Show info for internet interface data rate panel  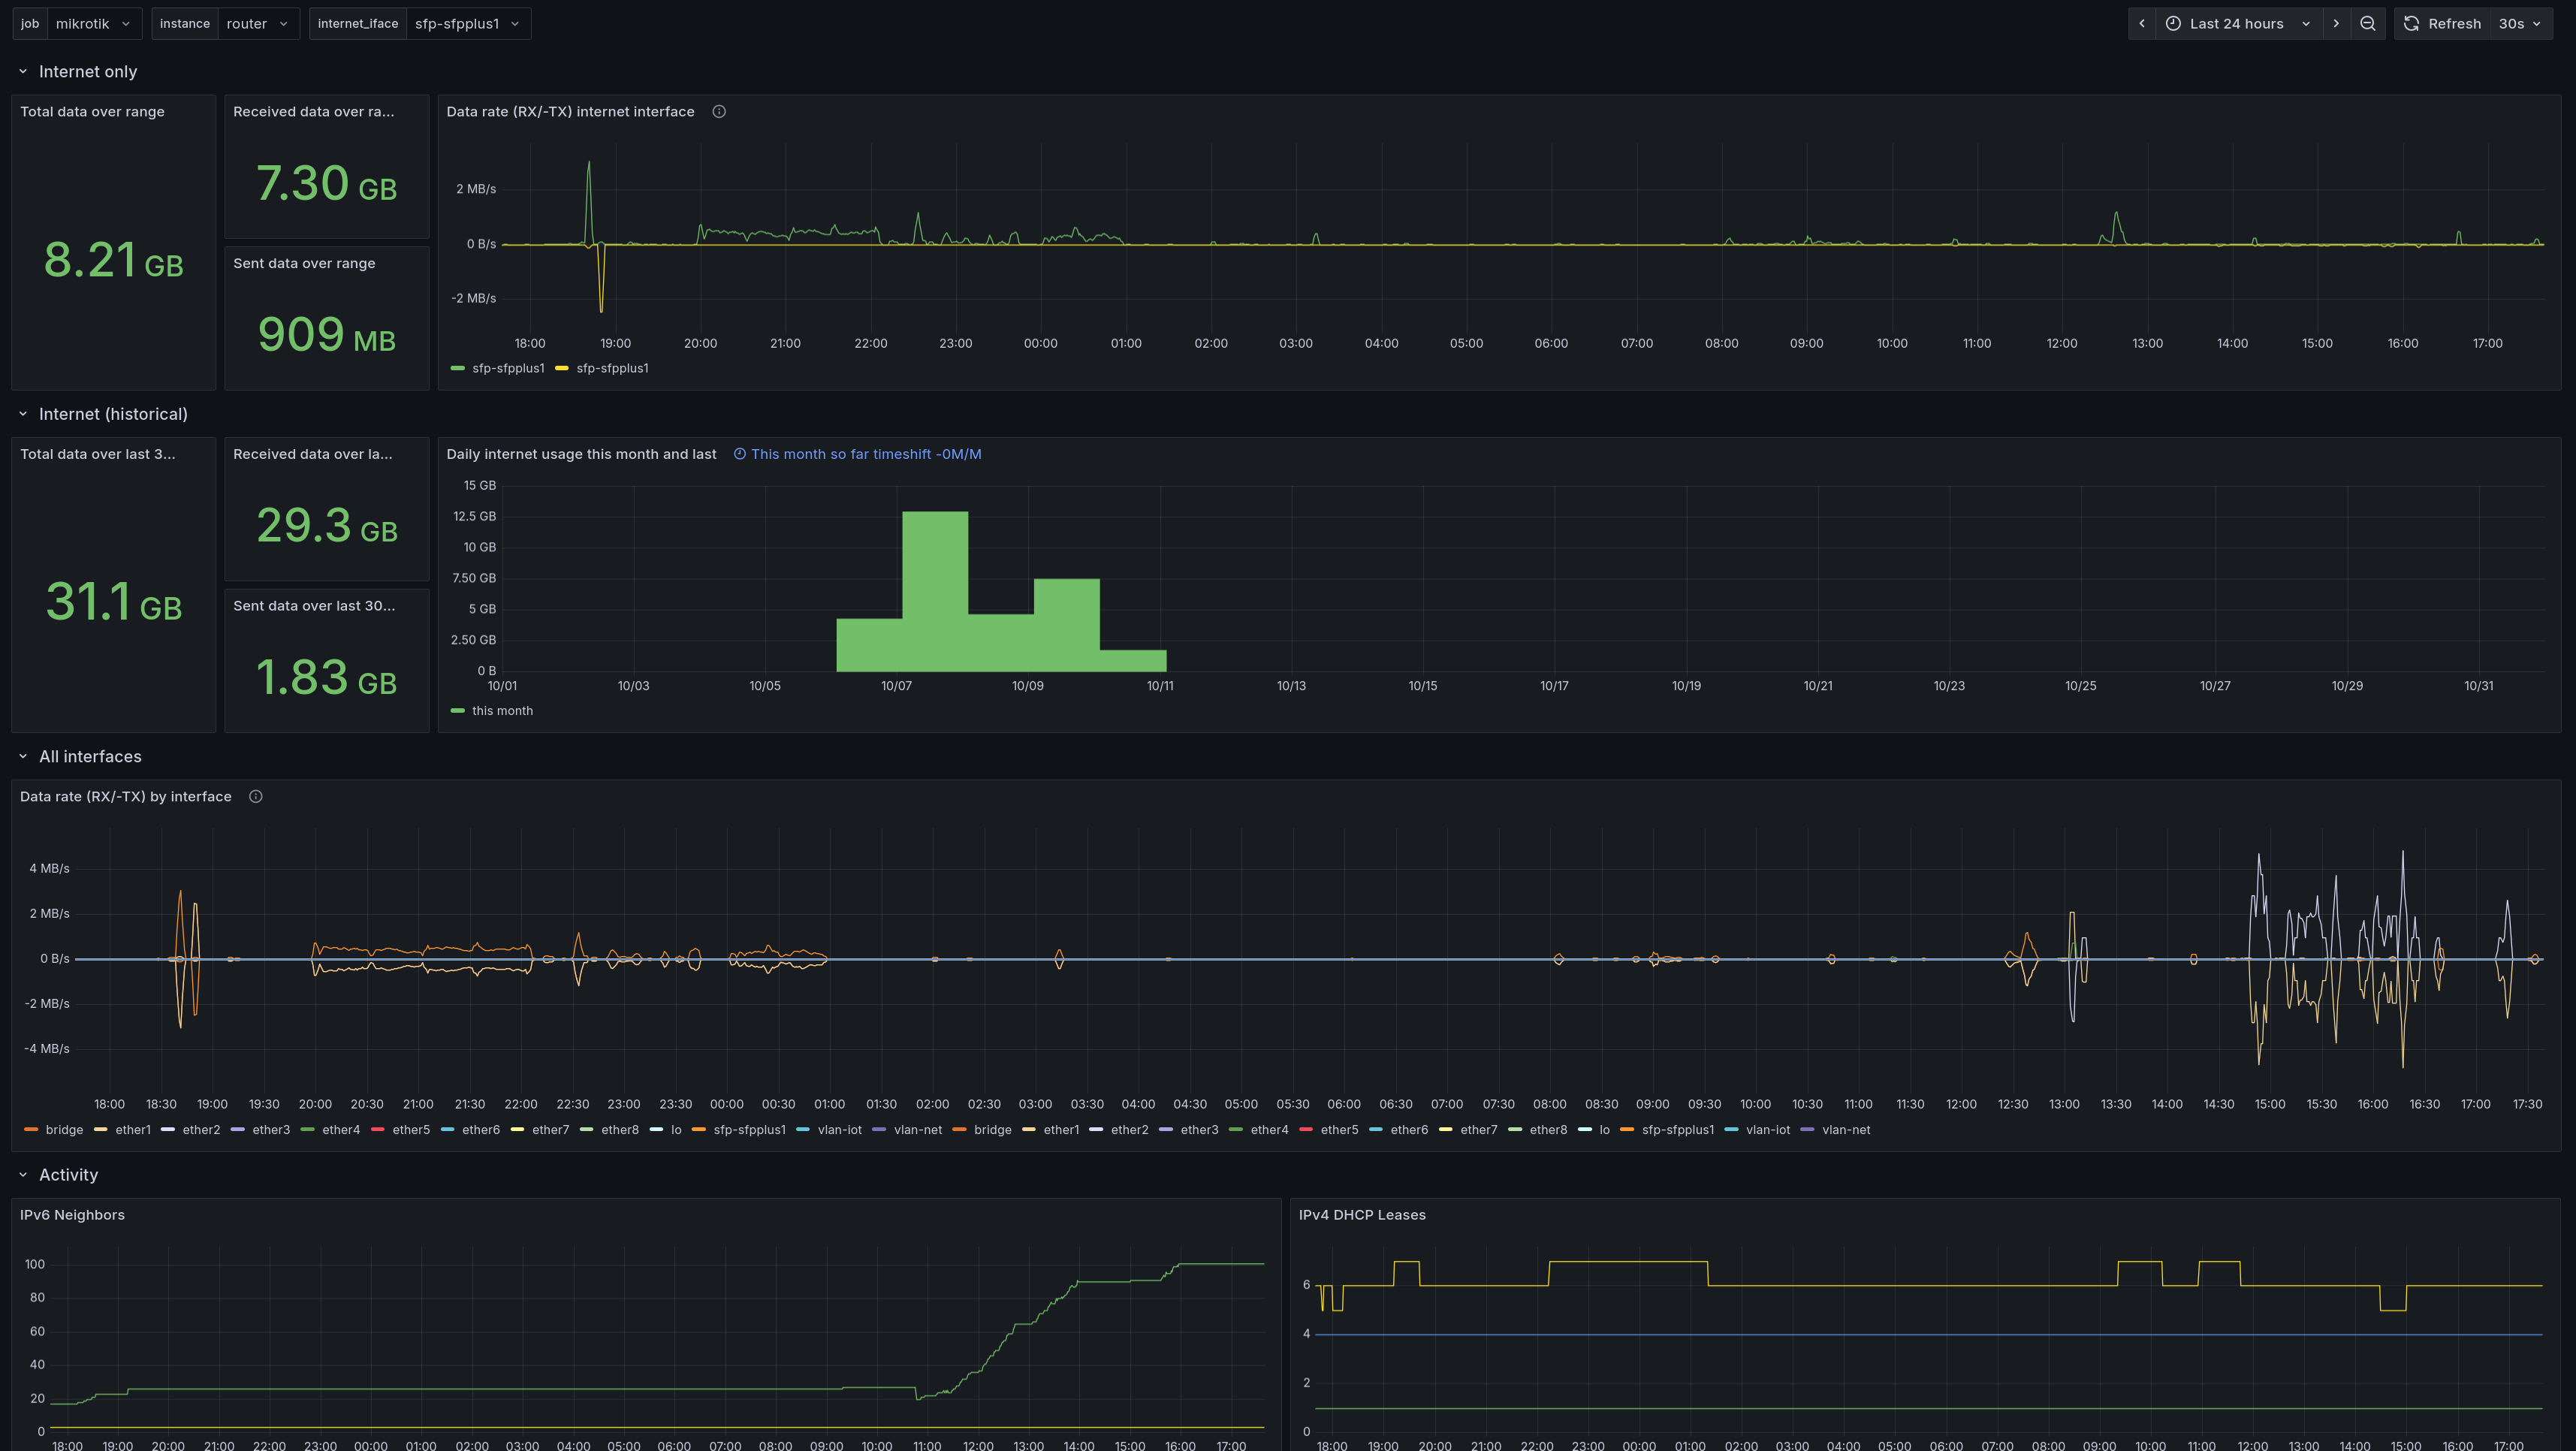tap(719, 112)
